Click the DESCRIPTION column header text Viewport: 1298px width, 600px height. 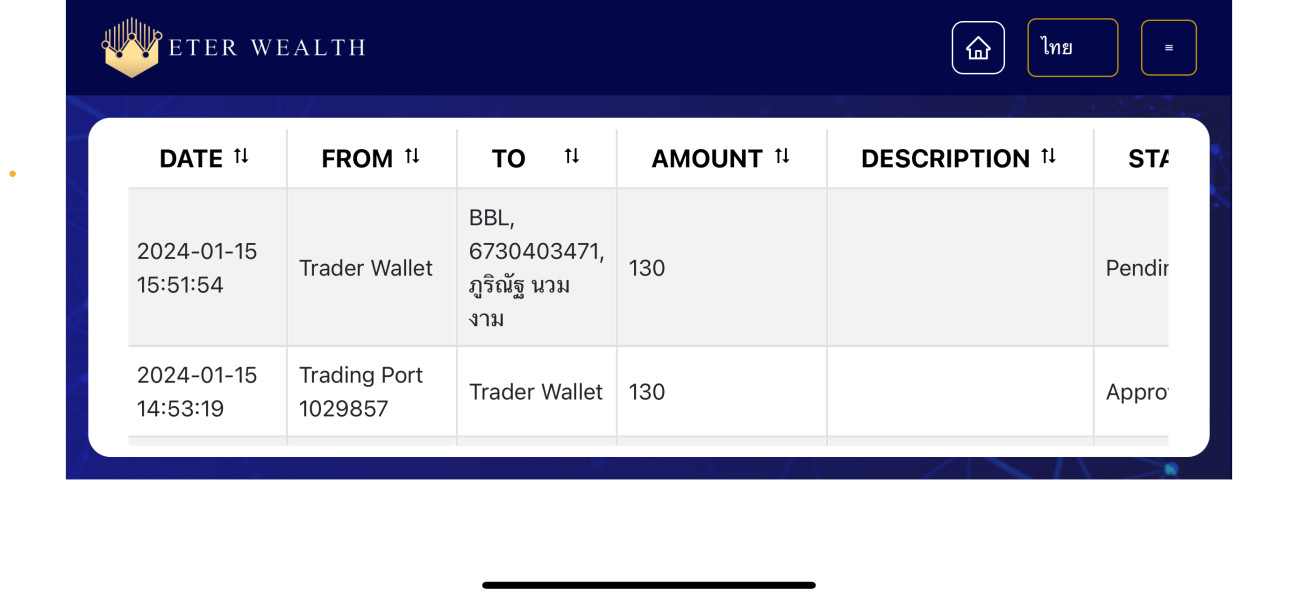(x=945, y=159)
